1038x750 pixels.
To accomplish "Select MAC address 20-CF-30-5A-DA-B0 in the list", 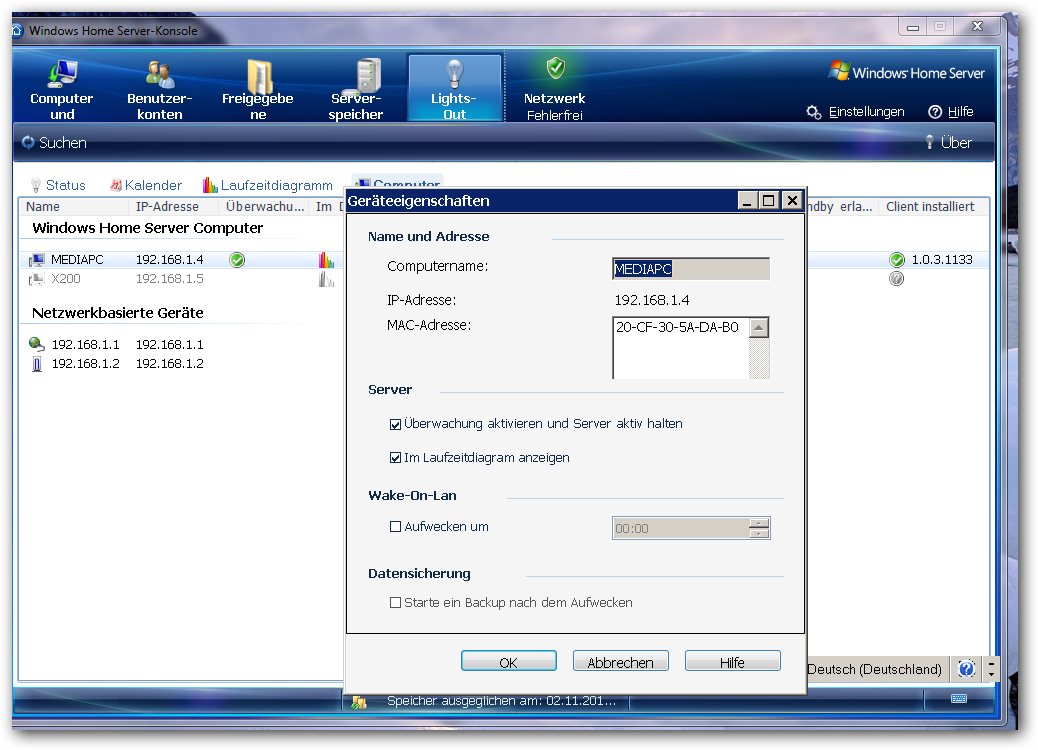I will (677, 327).
